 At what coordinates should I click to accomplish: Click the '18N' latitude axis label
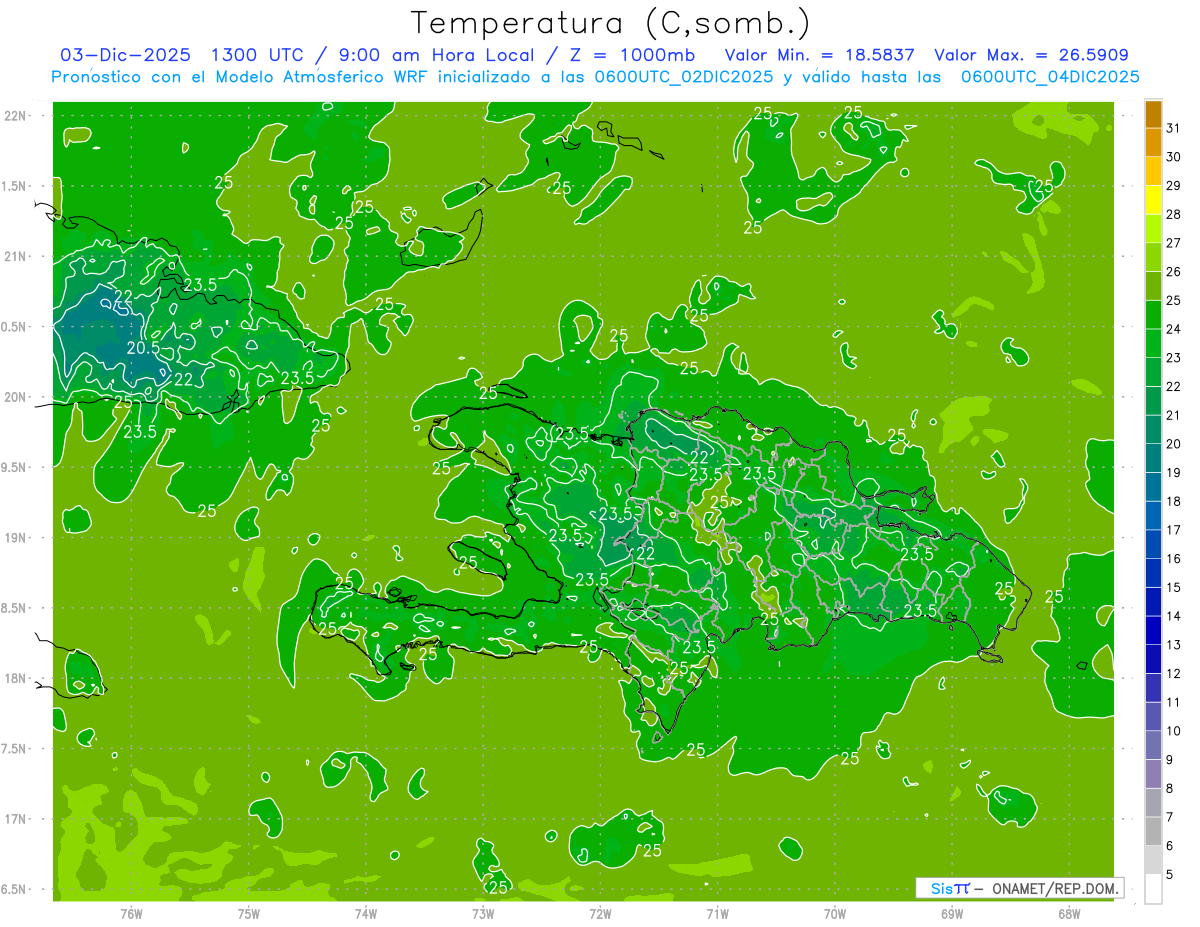pyautogui.click(x=16, y=678)
